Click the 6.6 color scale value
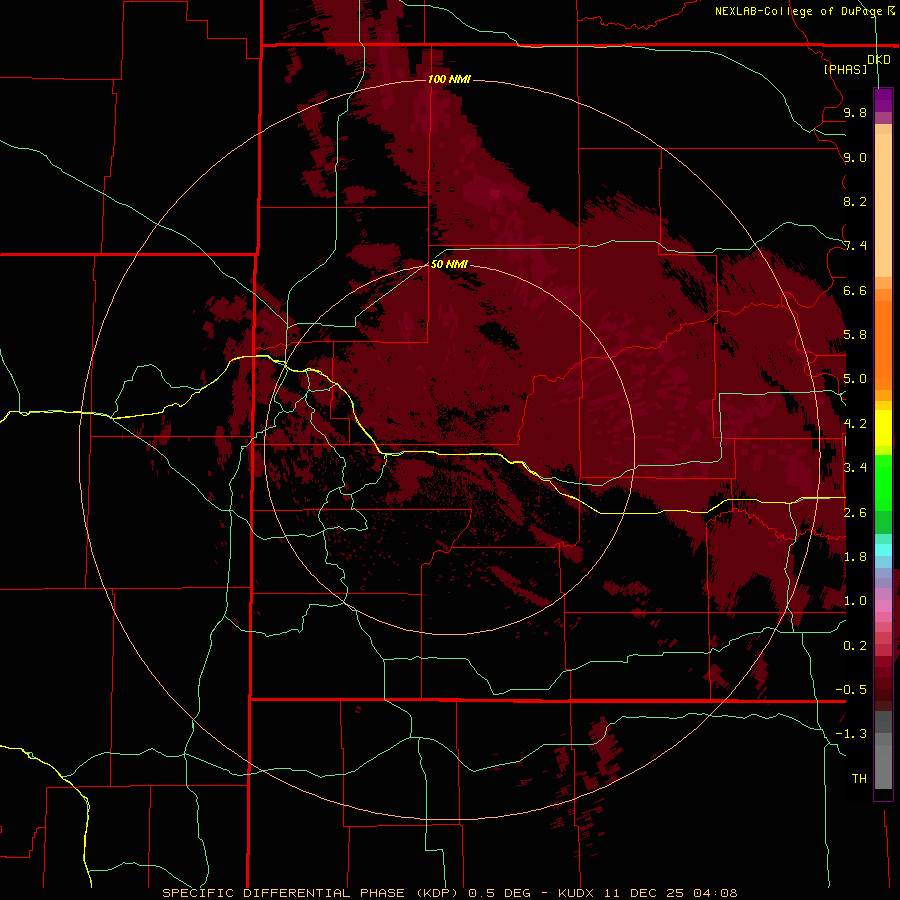Image resolution: width=900 pixels, height=900 pixels. tap(855, 290)
